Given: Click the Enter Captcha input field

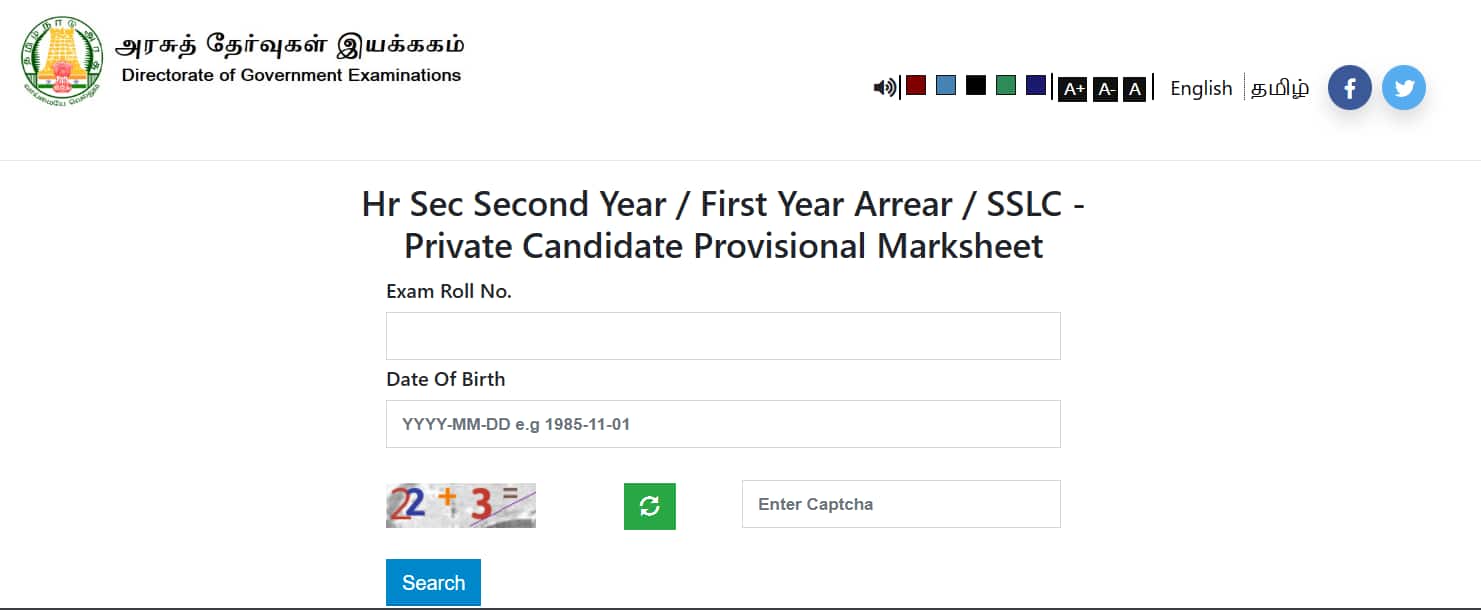Looking at the screenshot, I should 901,504.
